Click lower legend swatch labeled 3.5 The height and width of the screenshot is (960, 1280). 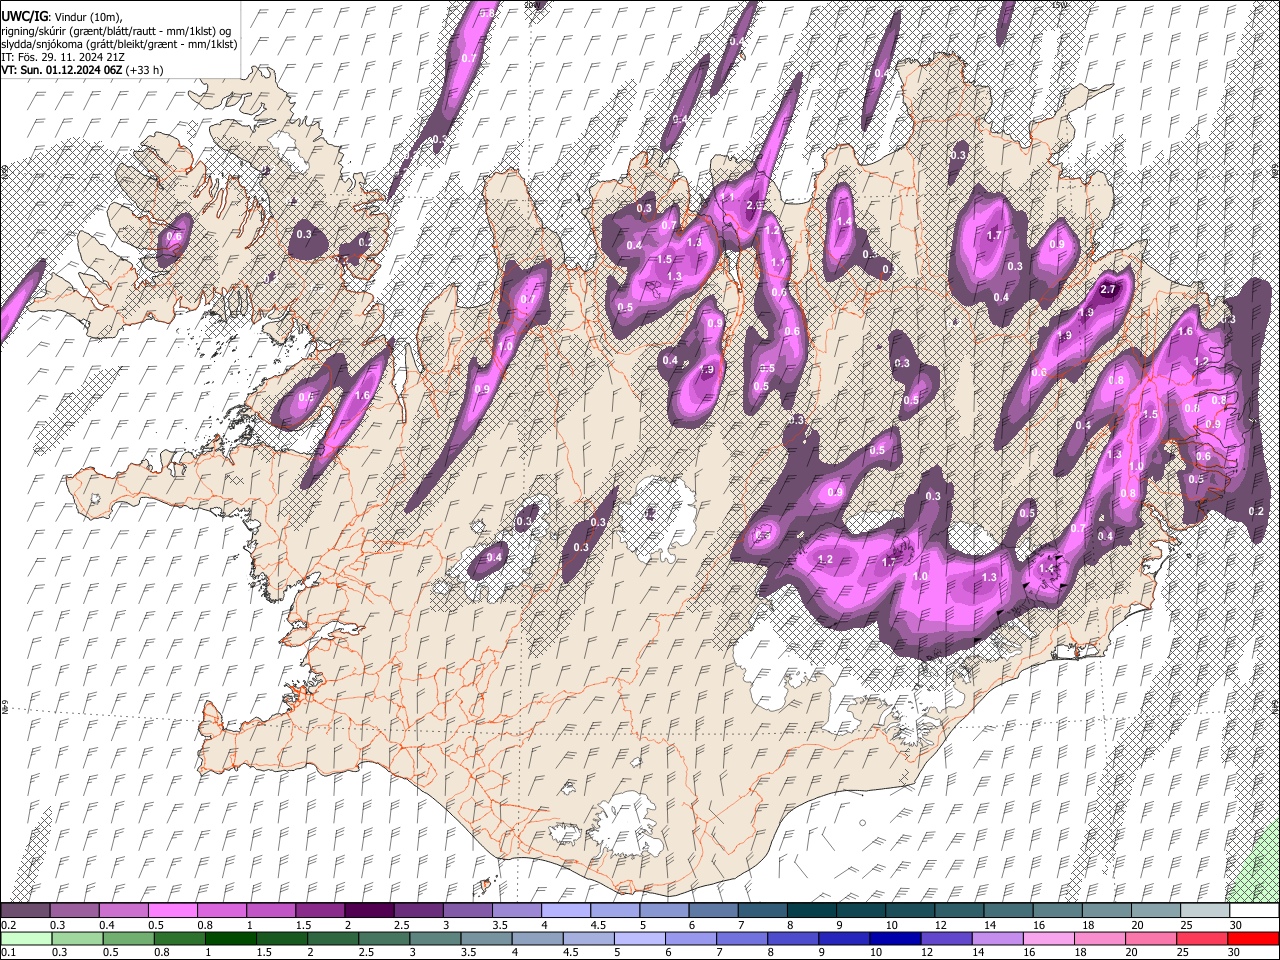[x=486, y=938]
